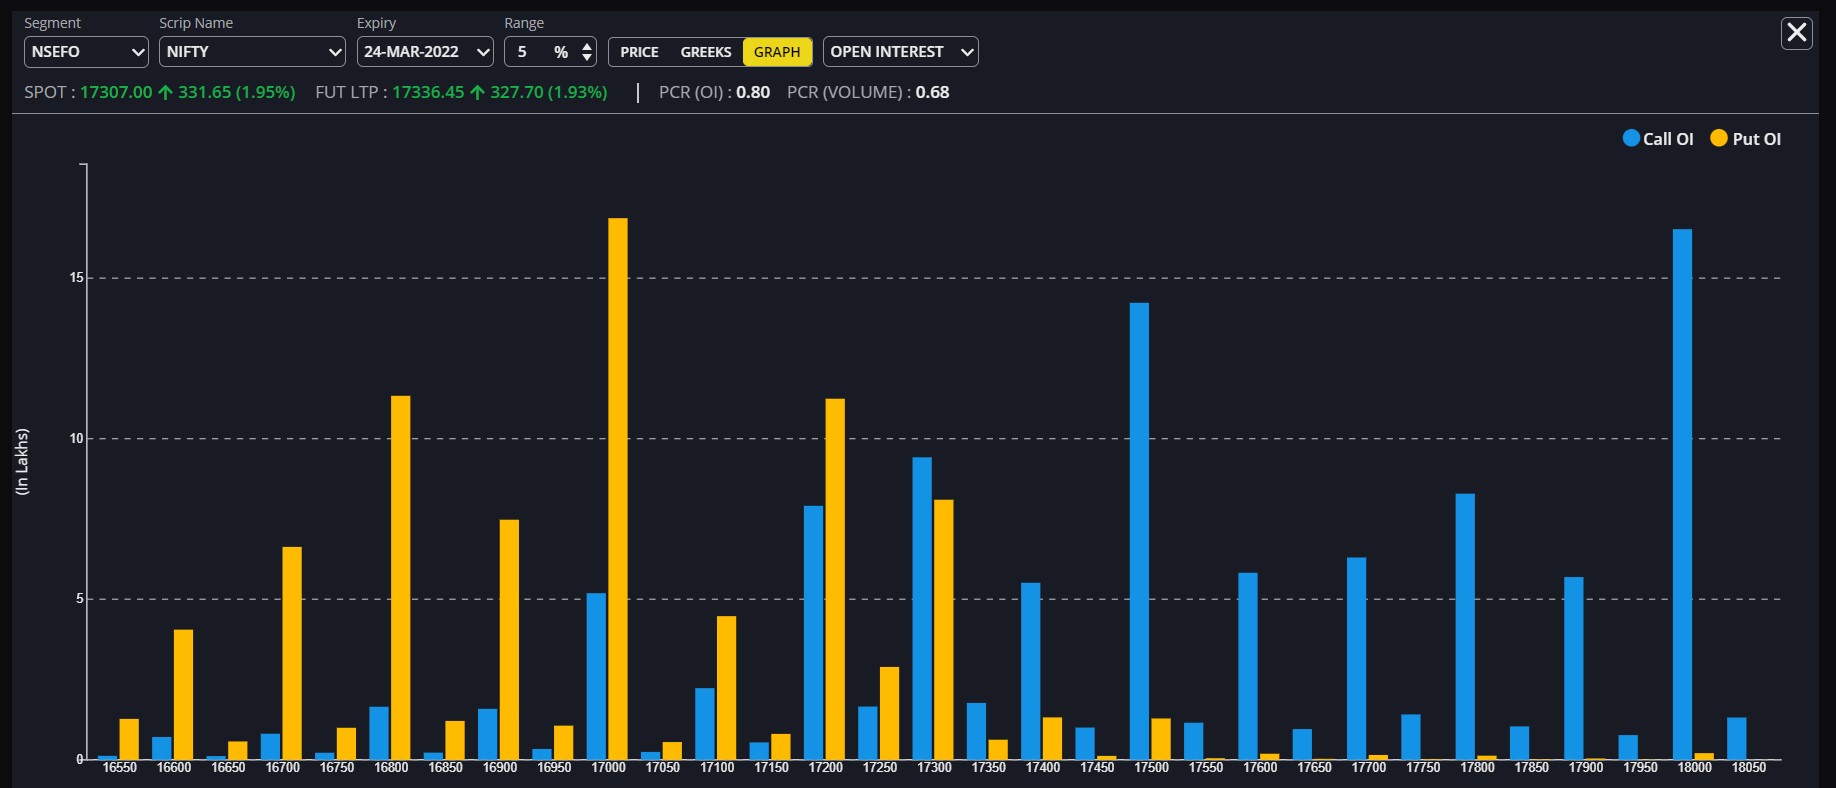Click the spot change 331.65 (1.95%)

[x=236, y=92]
